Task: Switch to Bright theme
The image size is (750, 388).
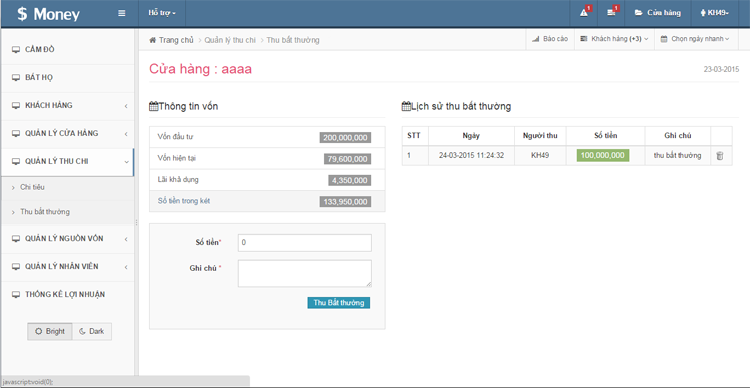Action: pyautogui.click(x=50, y=332)
